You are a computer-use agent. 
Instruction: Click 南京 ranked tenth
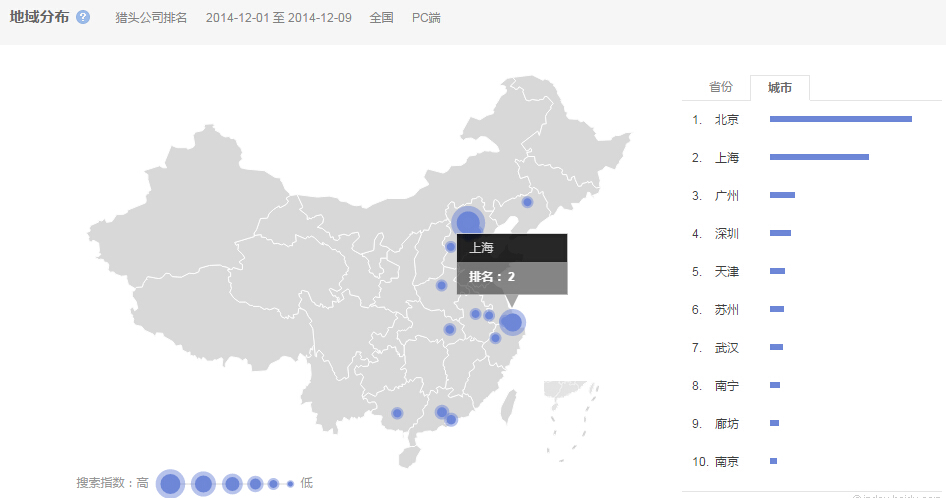(727, 462)
